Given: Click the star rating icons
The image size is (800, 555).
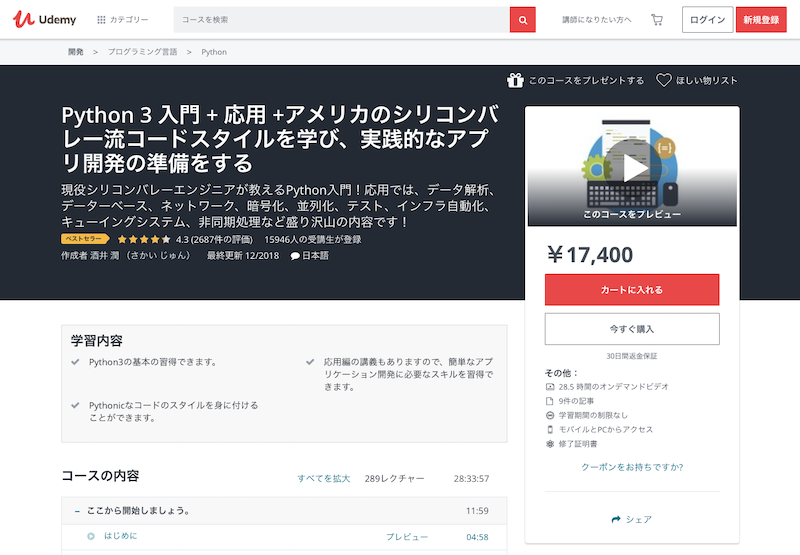Looking at the screenshot, I should 144,239.
